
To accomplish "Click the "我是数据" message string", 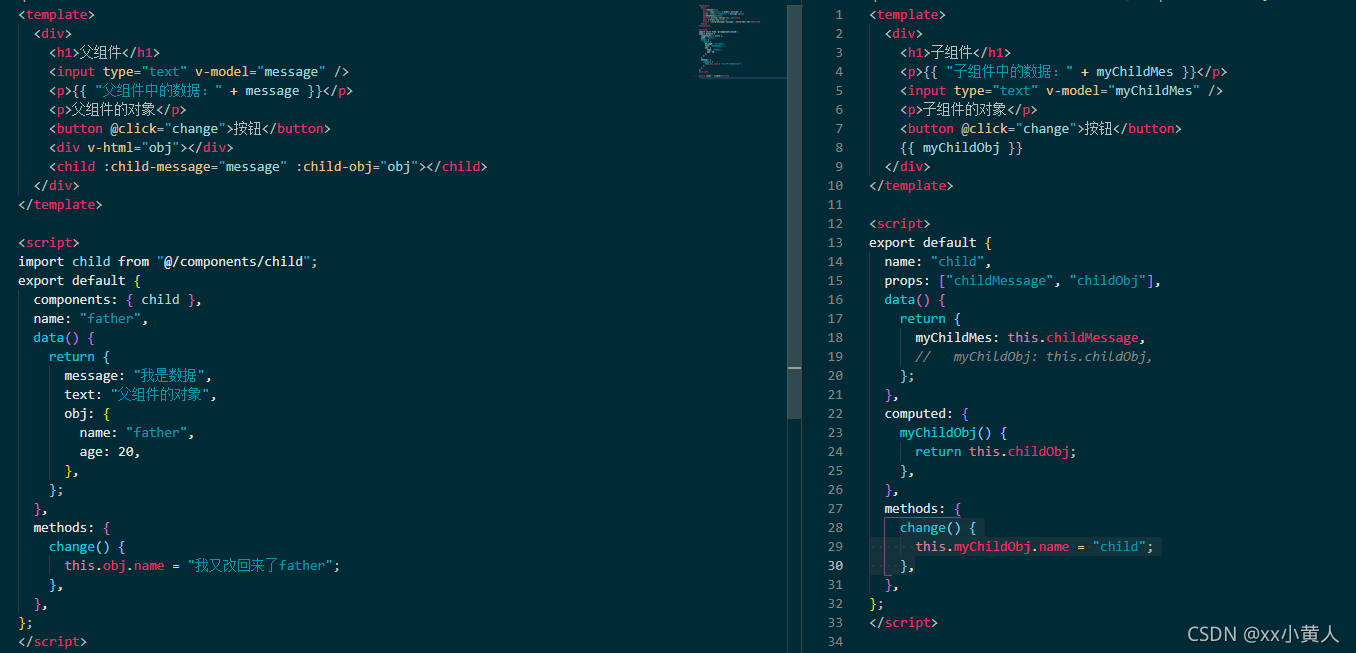I will 169,376.
